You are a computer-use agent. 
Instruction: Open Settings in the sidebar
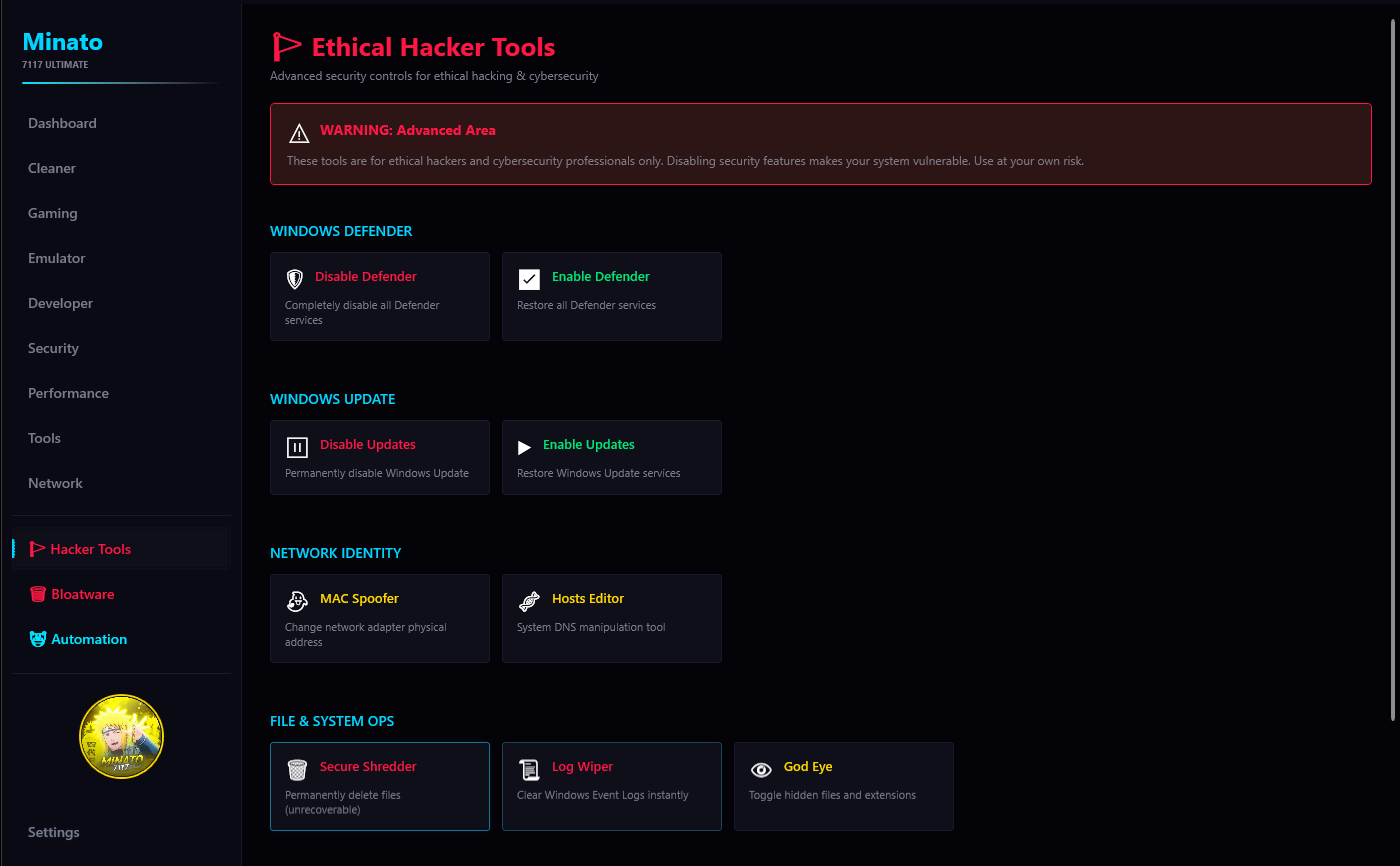pyautogui.click(x=54, y=832)
